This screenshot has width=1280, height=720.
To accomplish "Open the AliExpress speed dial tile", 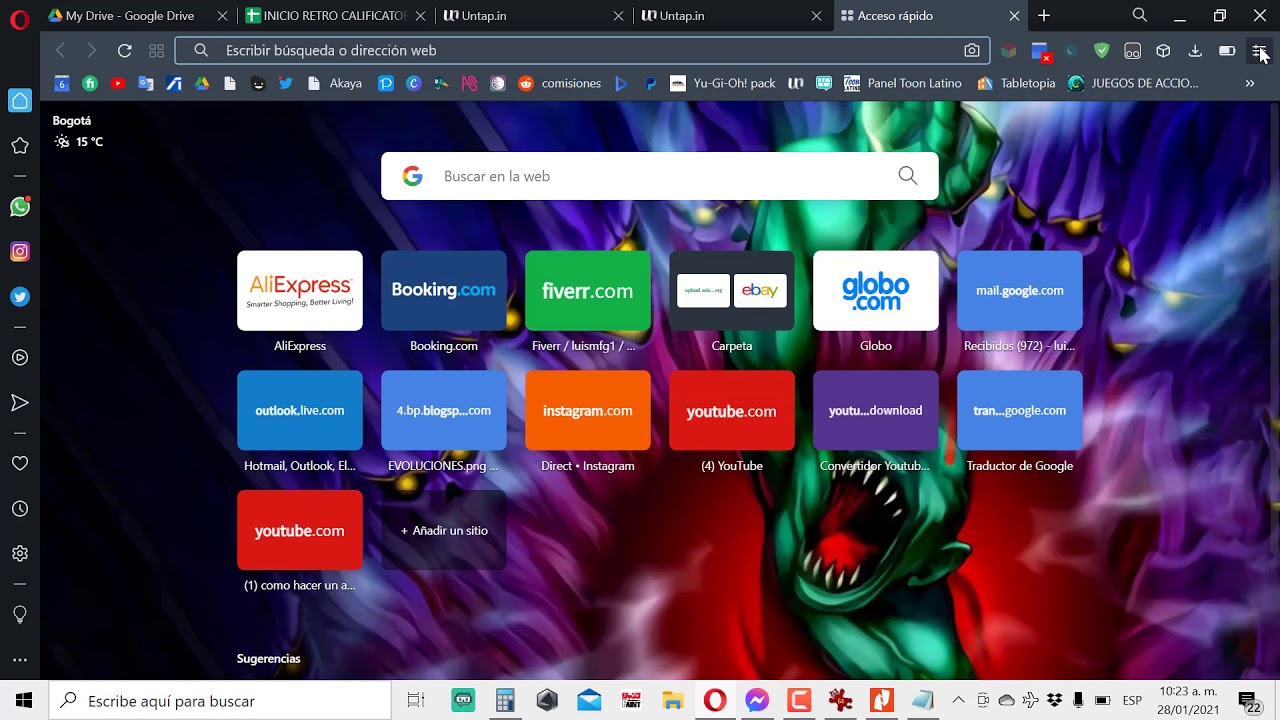I will click(300, 291).
